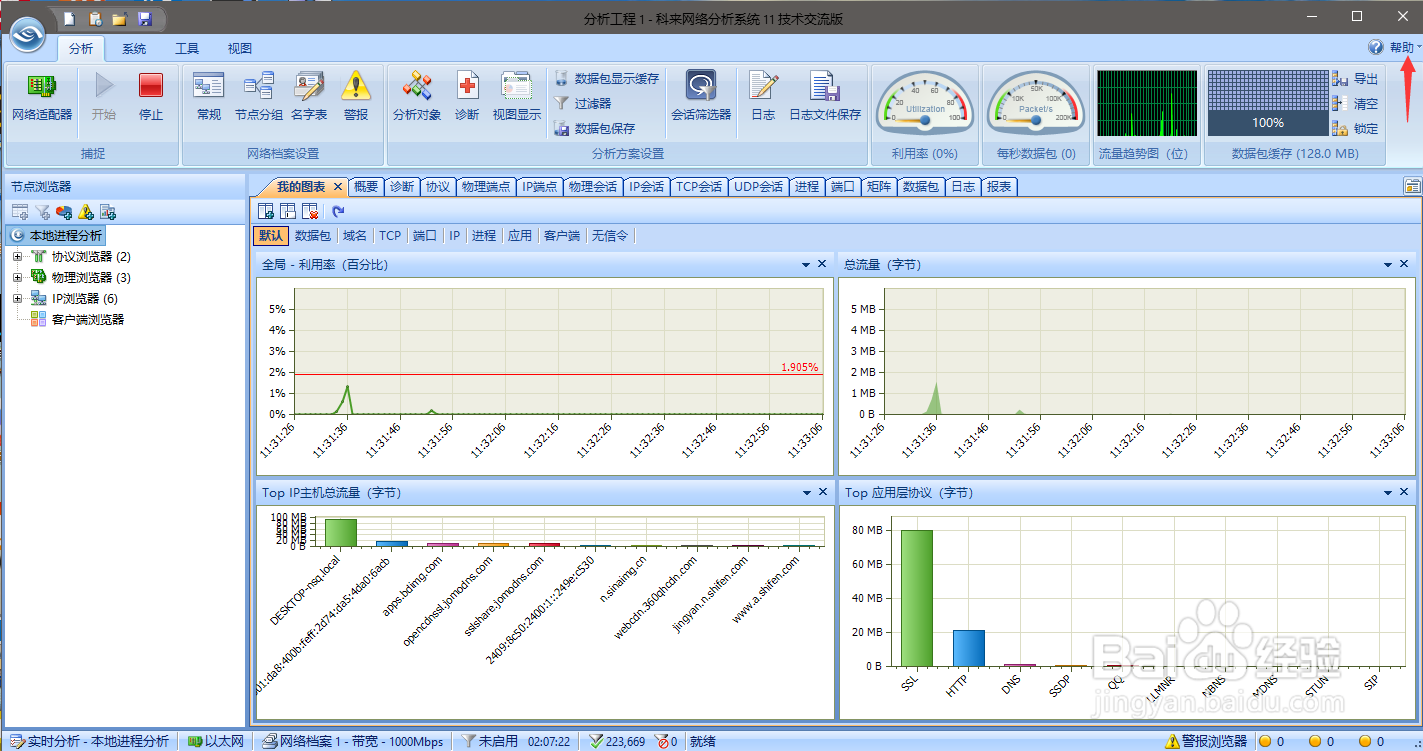Select 客户端浏览器 in the node tree
The height and width of the screenshot is (751, 1423).
click(x=88, y=320)
